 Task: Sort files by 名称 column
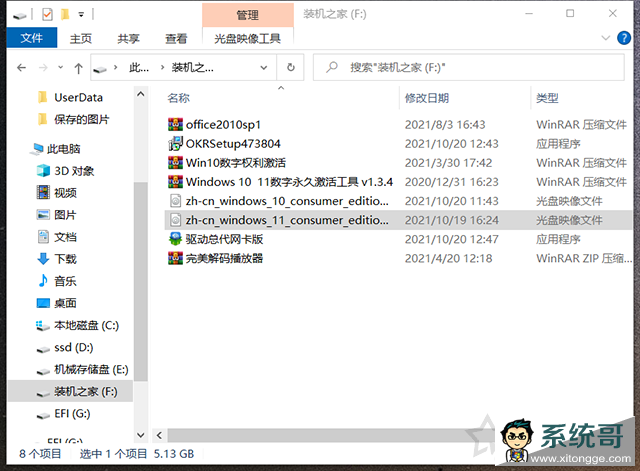coord(178,98)
